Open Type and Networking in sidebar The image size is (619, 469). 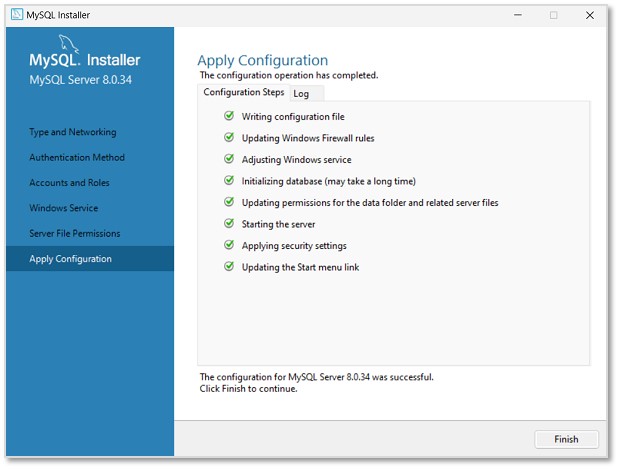coord(73,132)
